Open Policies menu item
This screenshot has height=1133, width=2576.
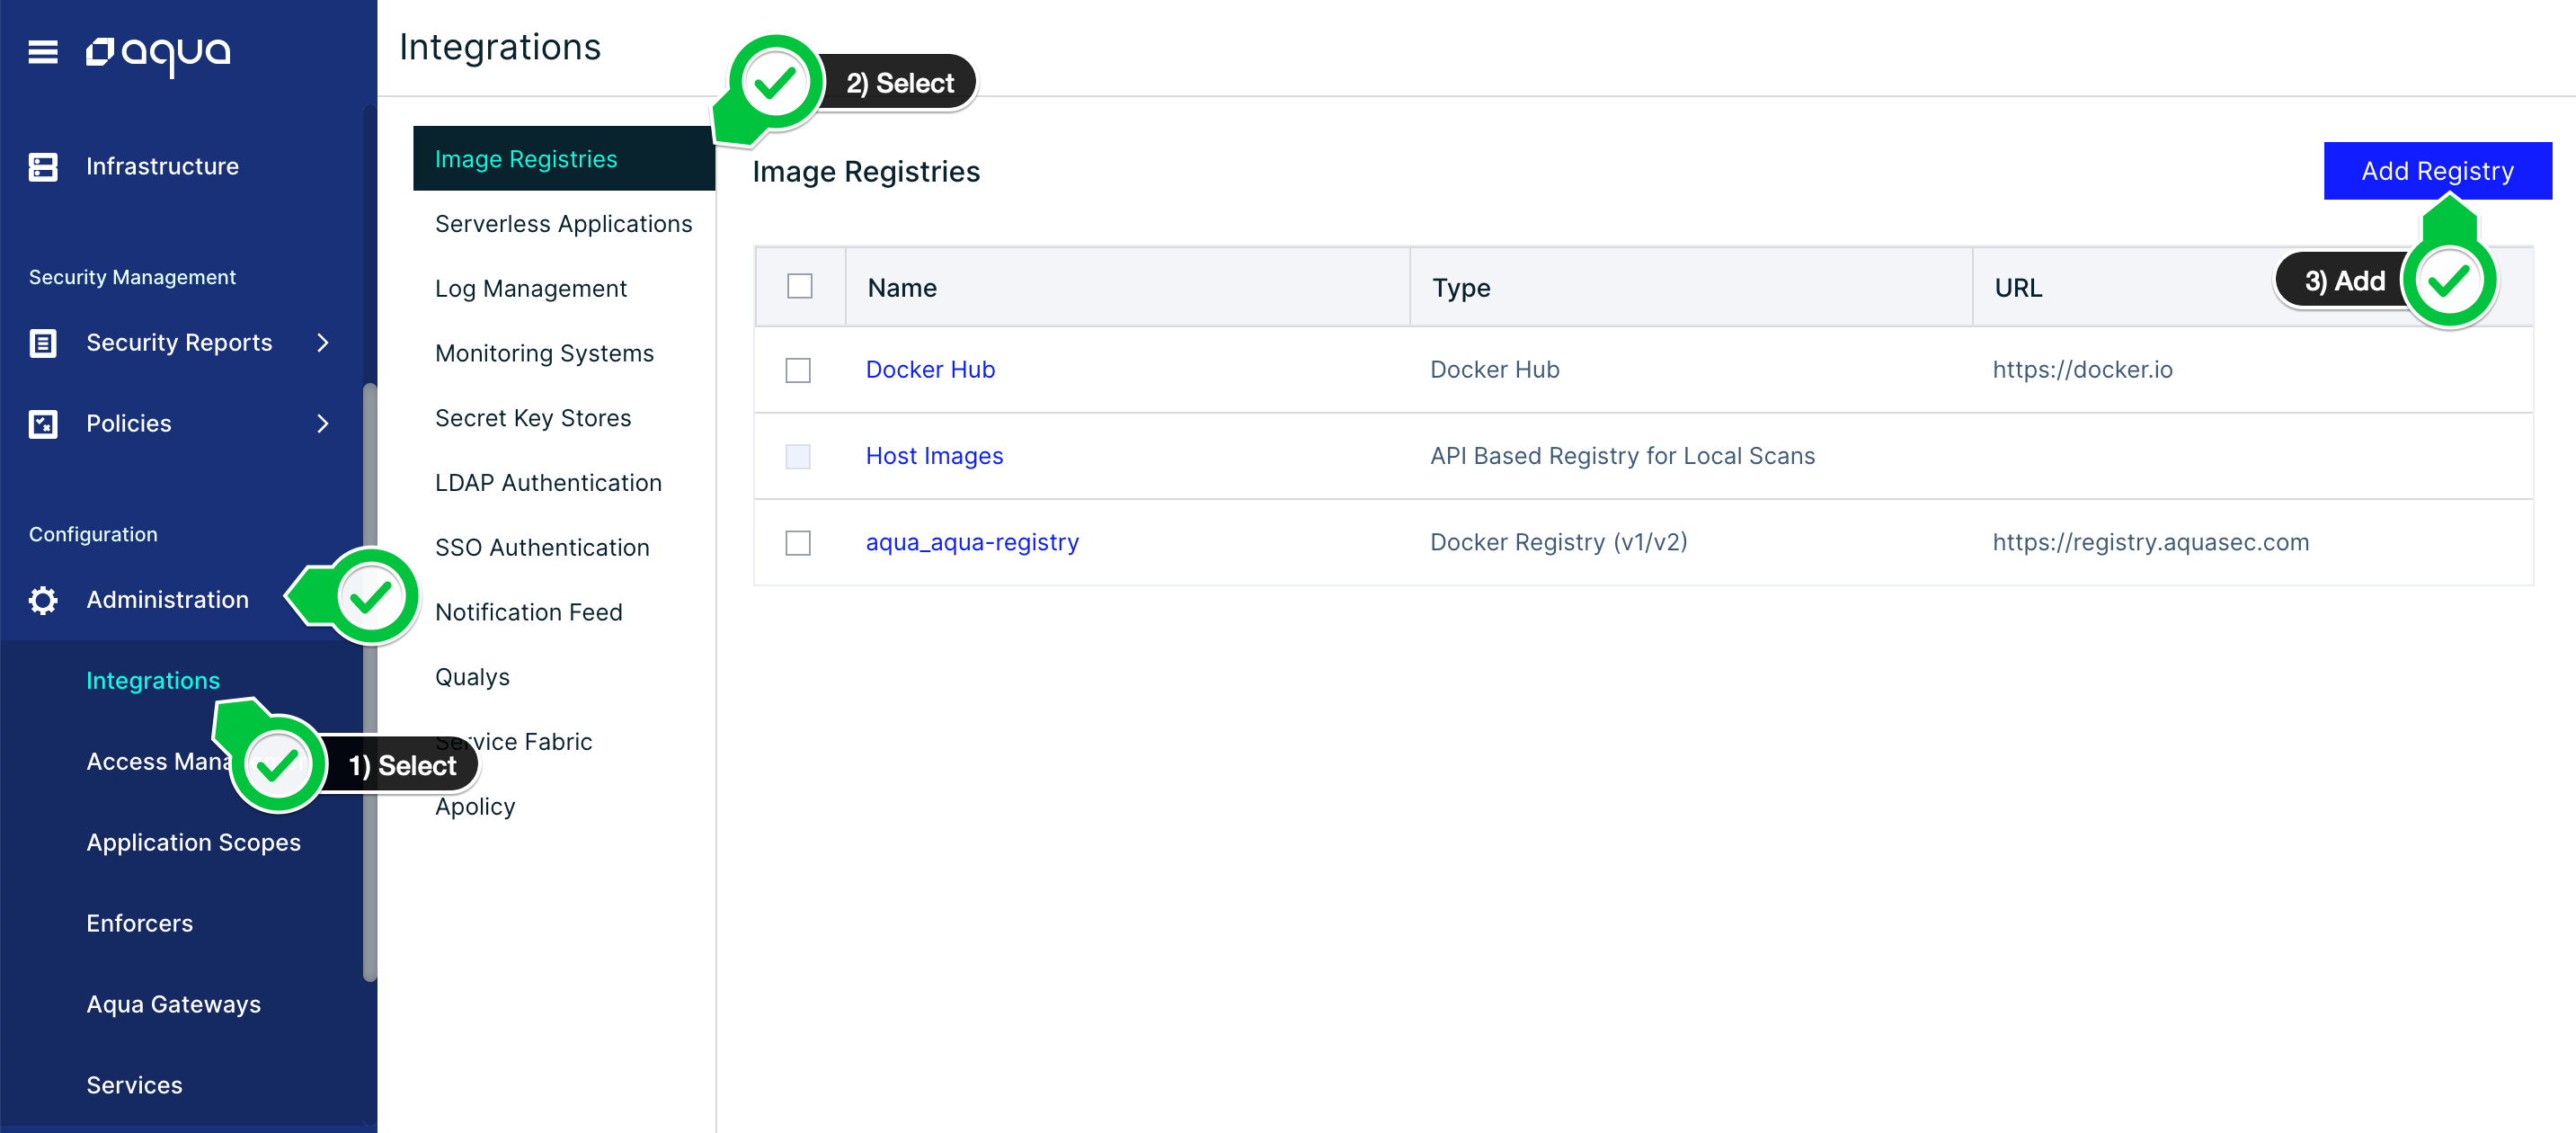[x=129, y=423]
